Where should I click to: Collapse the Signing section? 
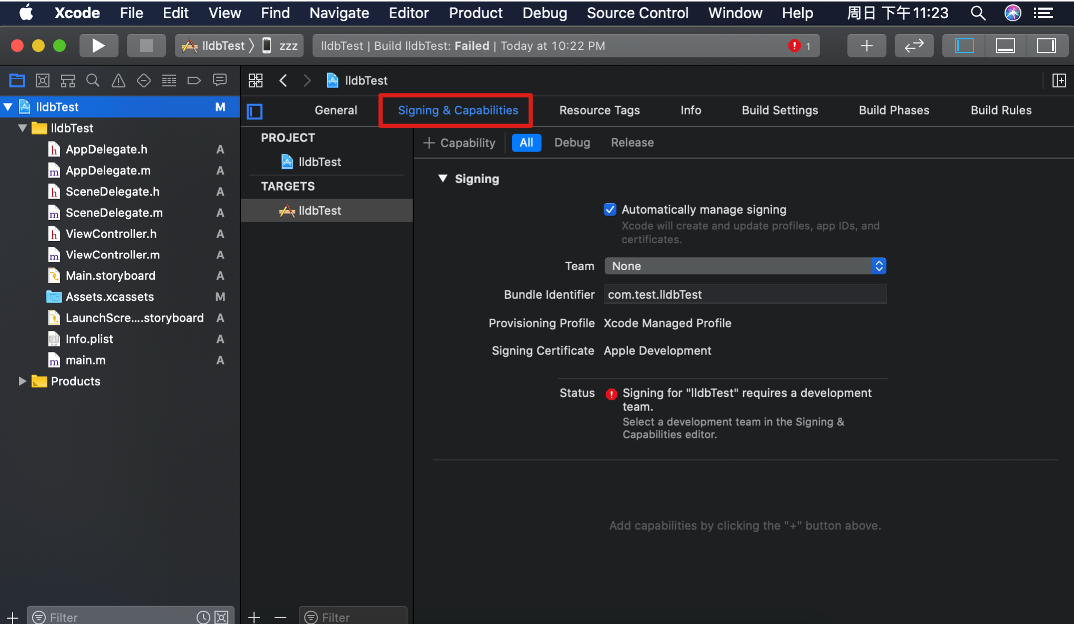[x=443, y=179]
